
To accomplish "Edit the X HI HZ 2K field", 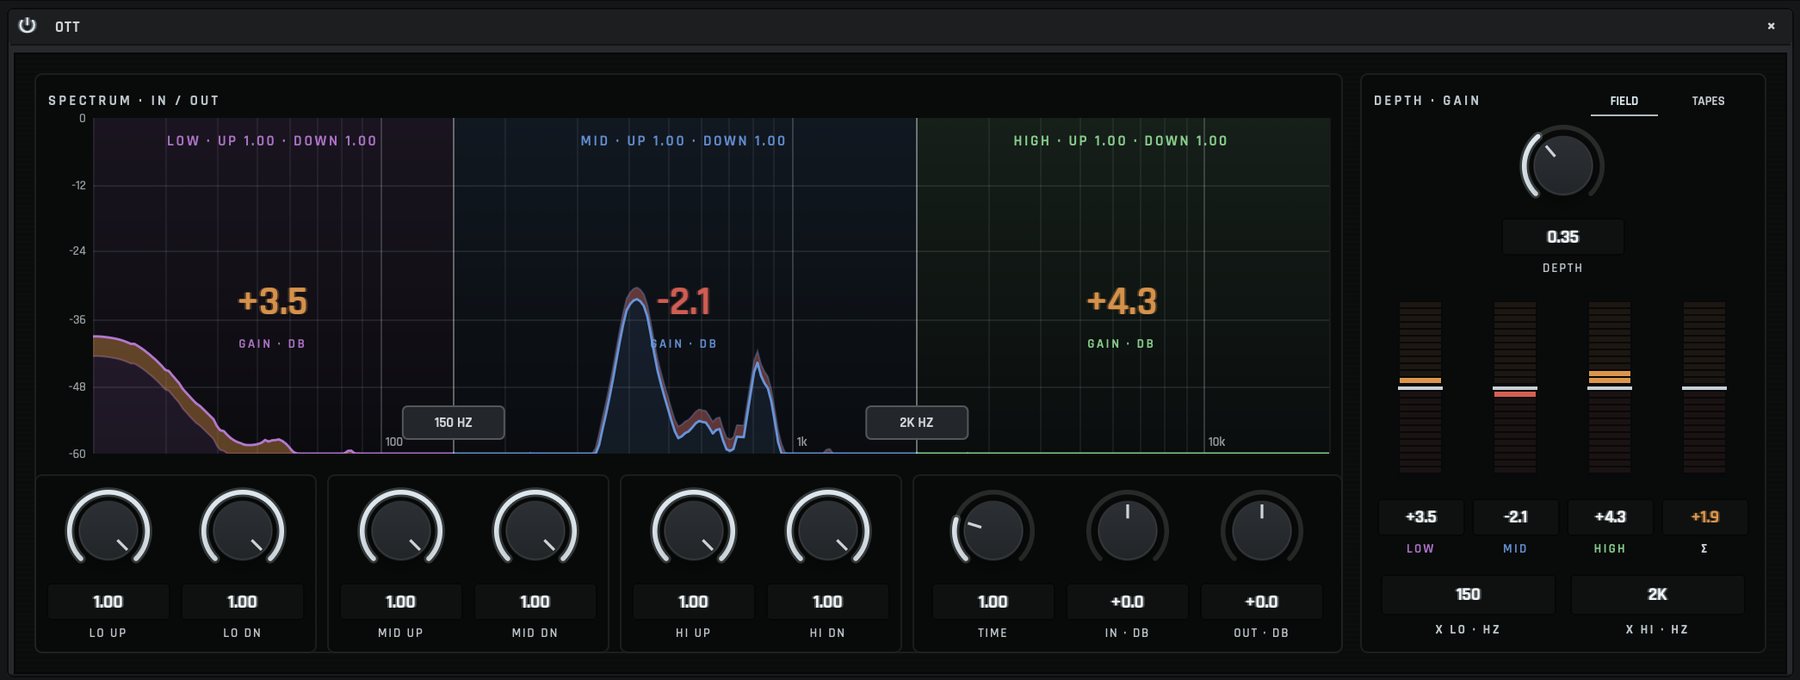I will (1657, 595).
